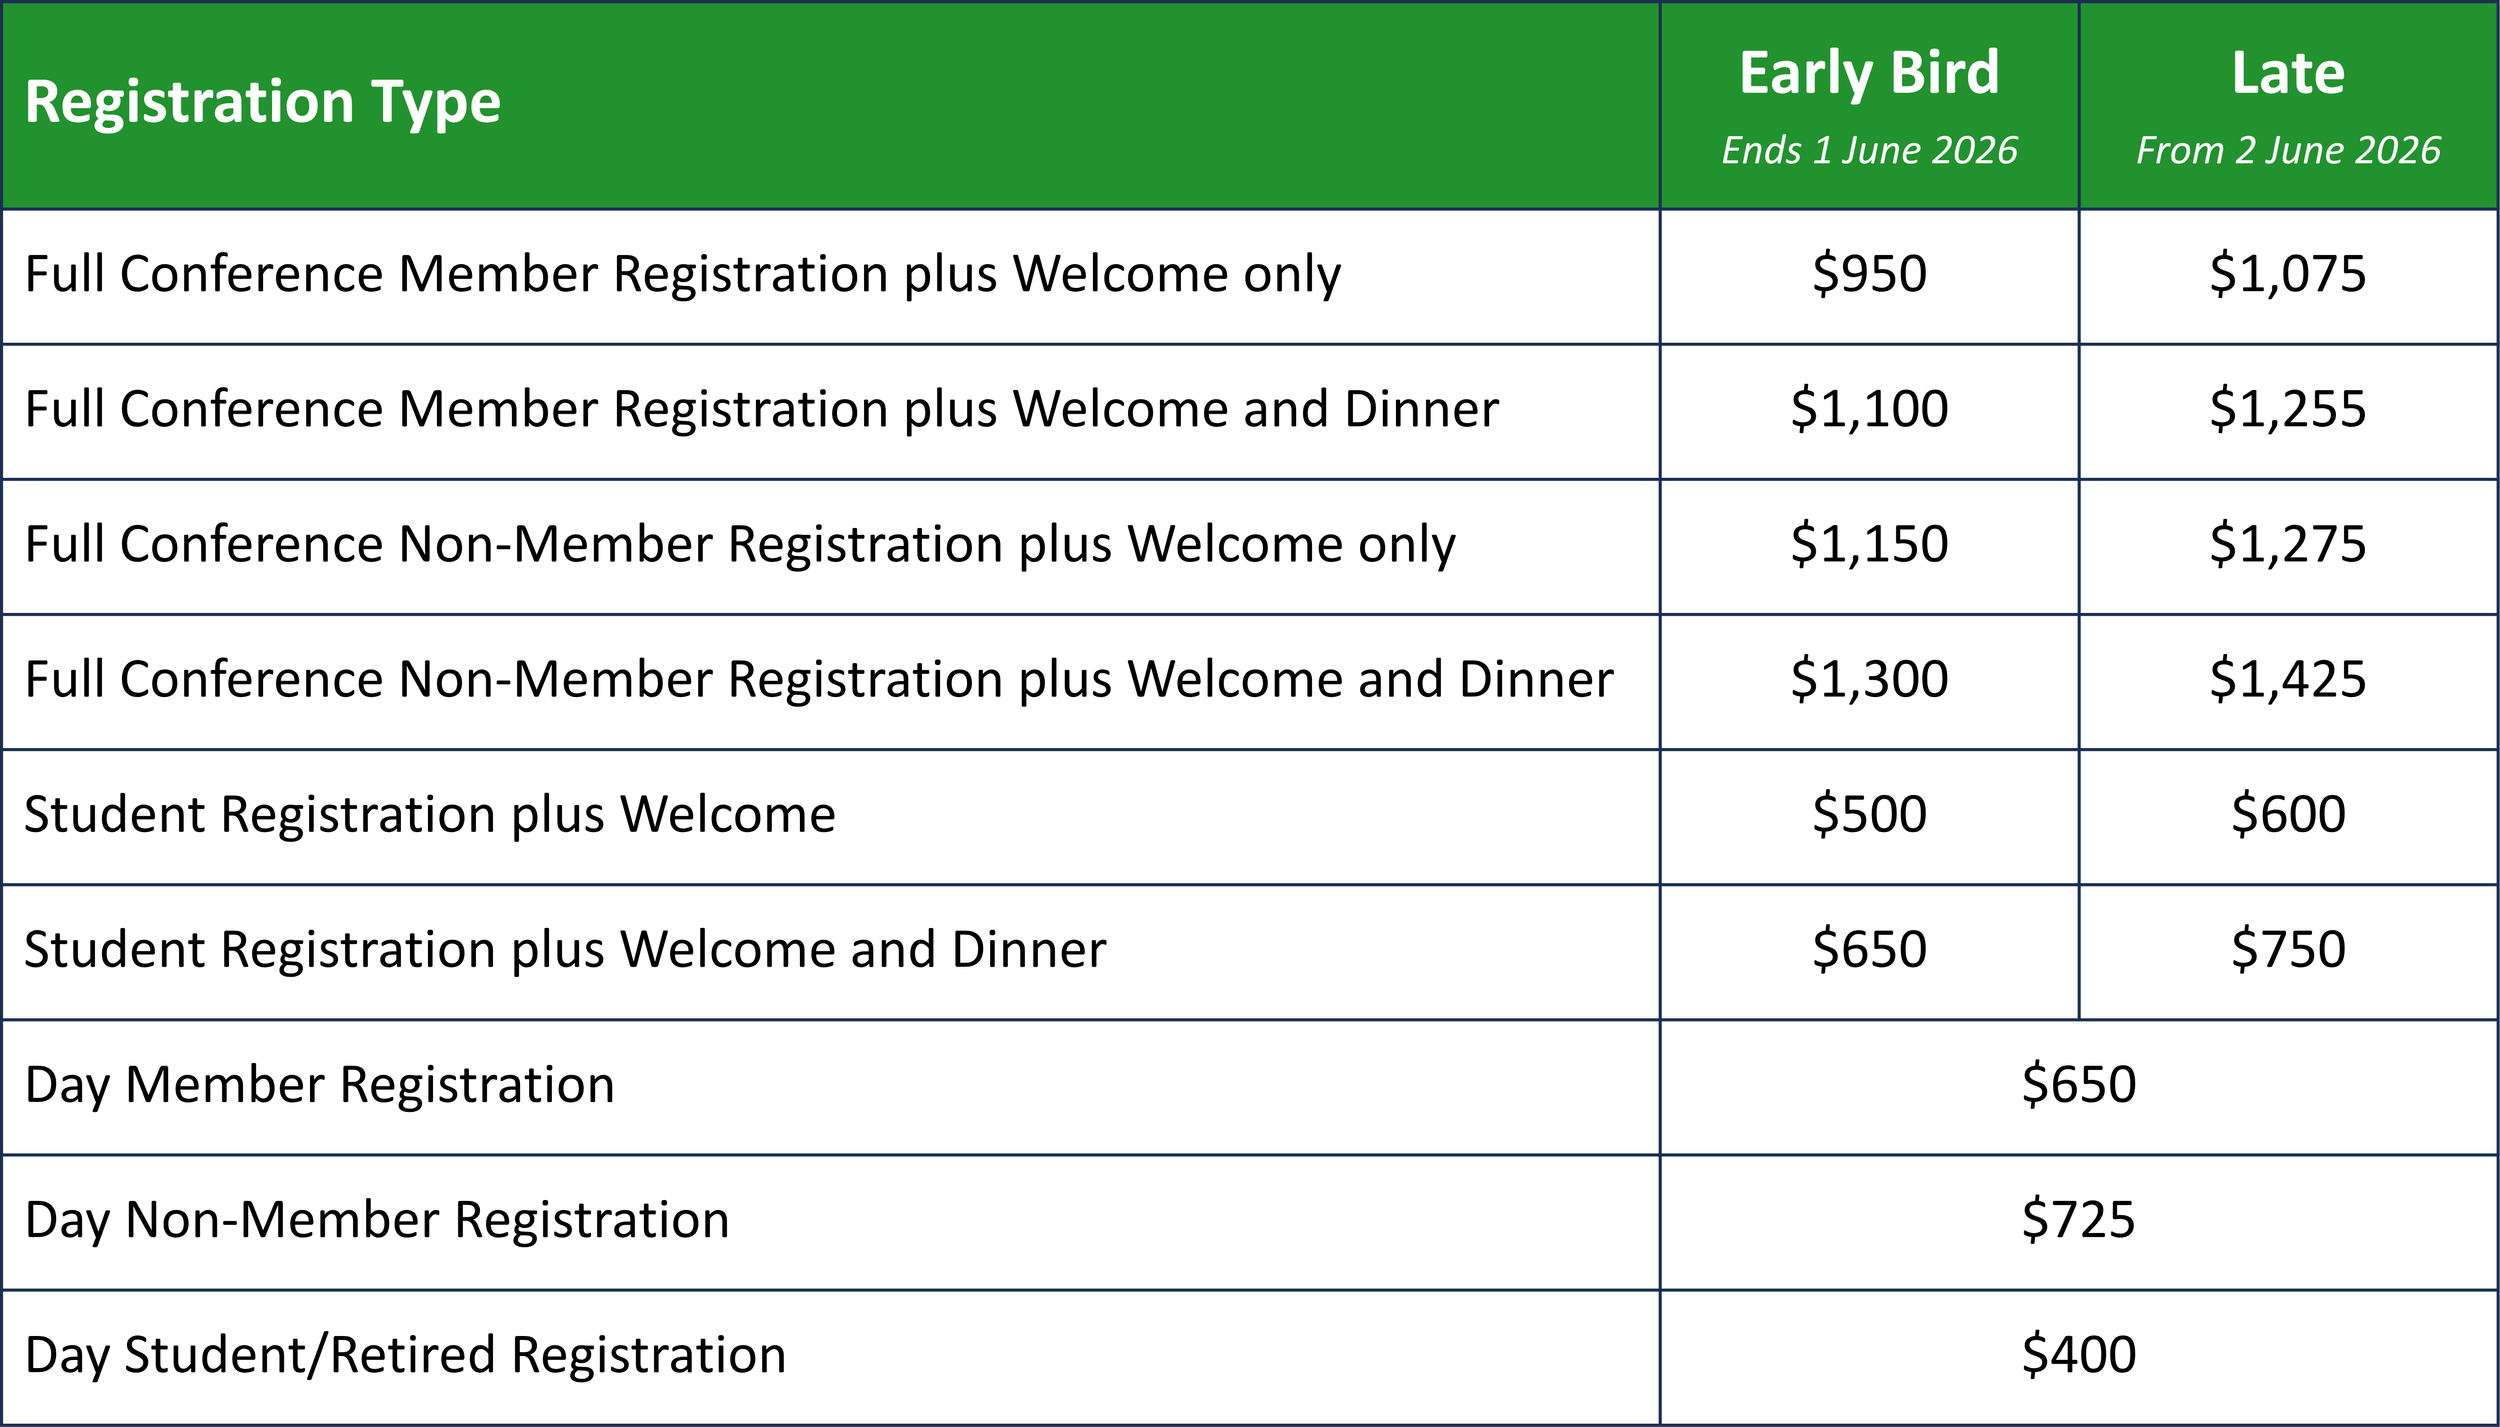
Task: Select the Day Member Registration row label
Action: [x=319, y=1086]
